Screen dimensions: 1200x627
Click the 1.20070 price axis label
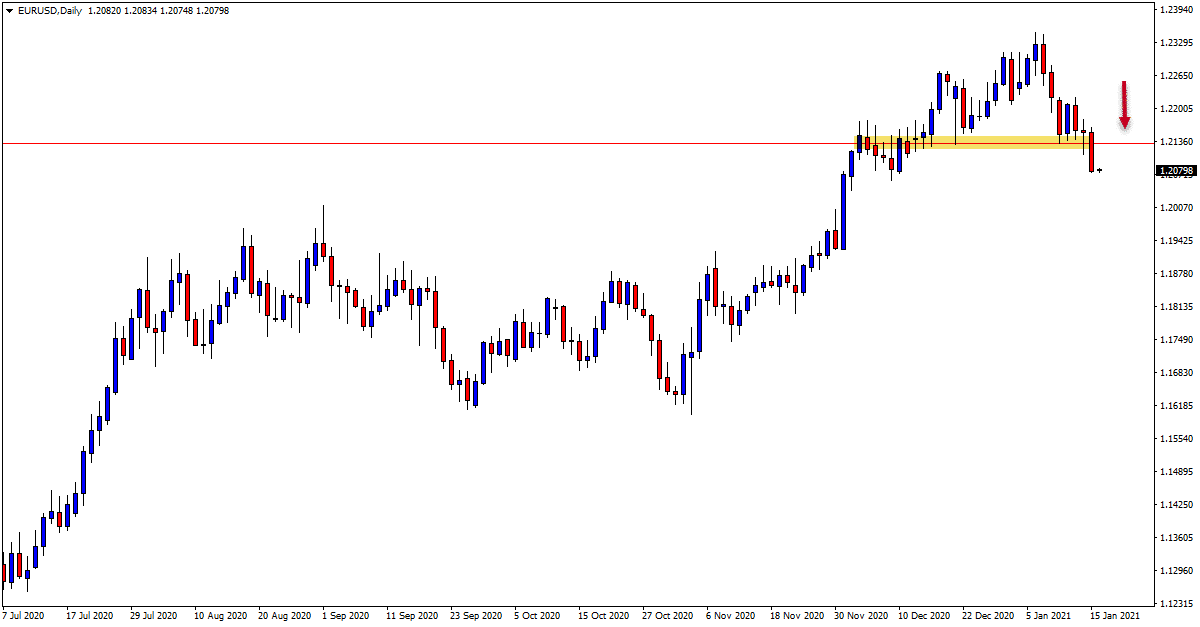point(1176,208)
